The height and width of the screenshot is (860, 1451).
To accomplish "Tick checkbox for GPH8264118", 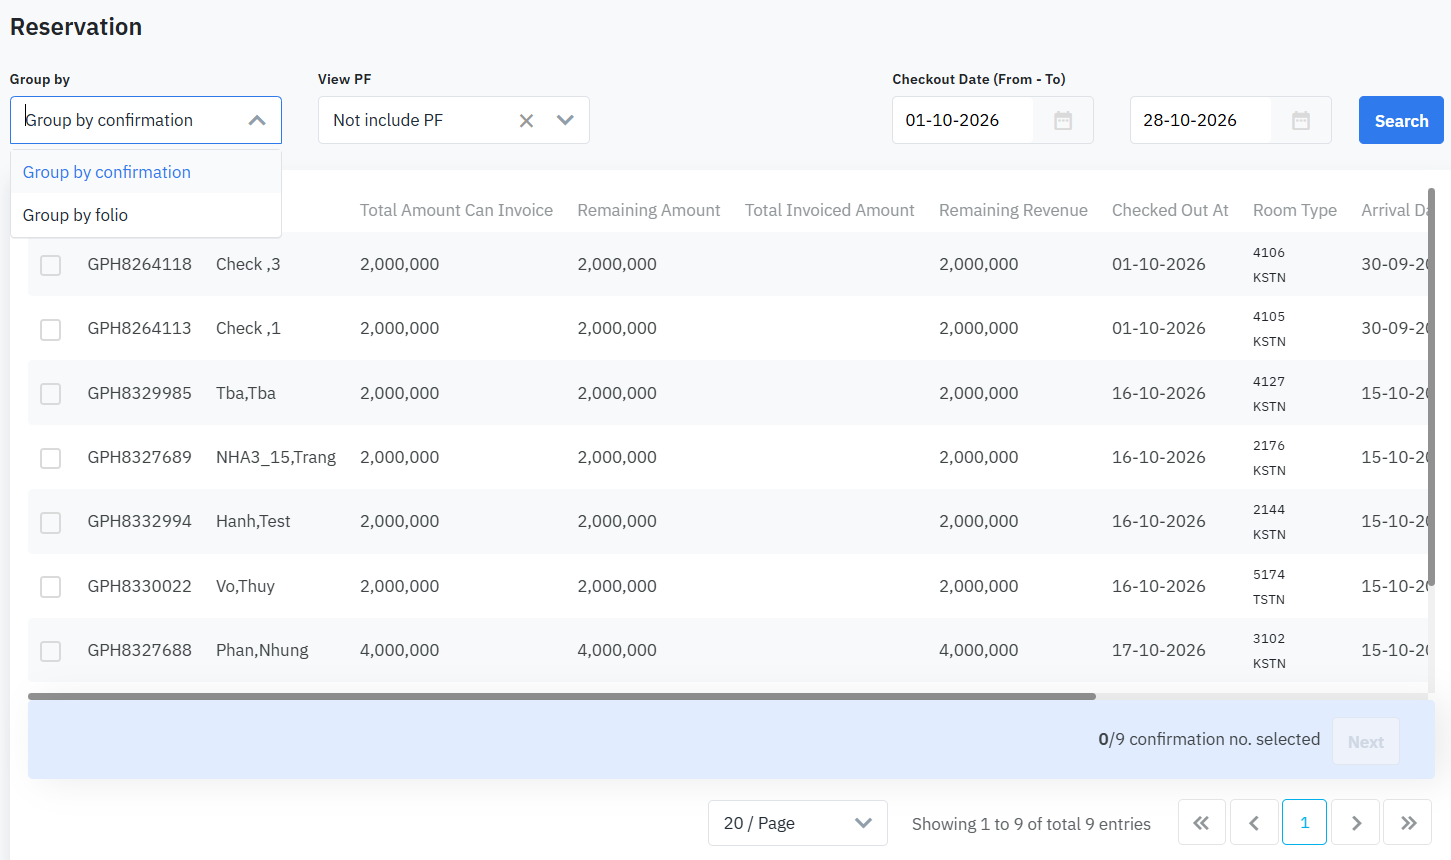I will tap(50, 265).
